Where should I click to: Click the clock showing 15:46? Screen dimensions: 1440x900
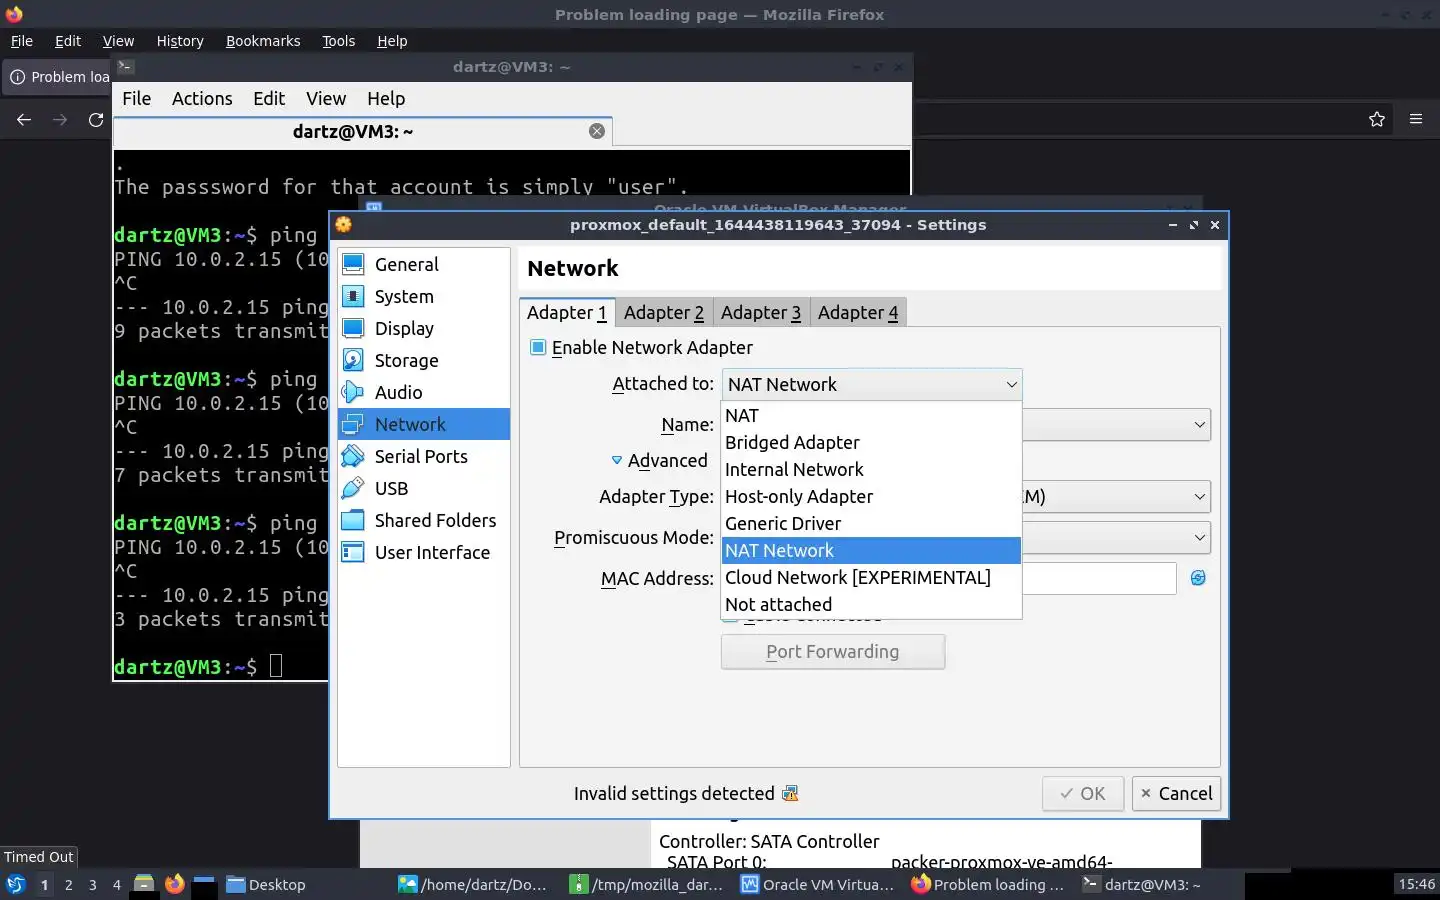(x=1416, y=884)
